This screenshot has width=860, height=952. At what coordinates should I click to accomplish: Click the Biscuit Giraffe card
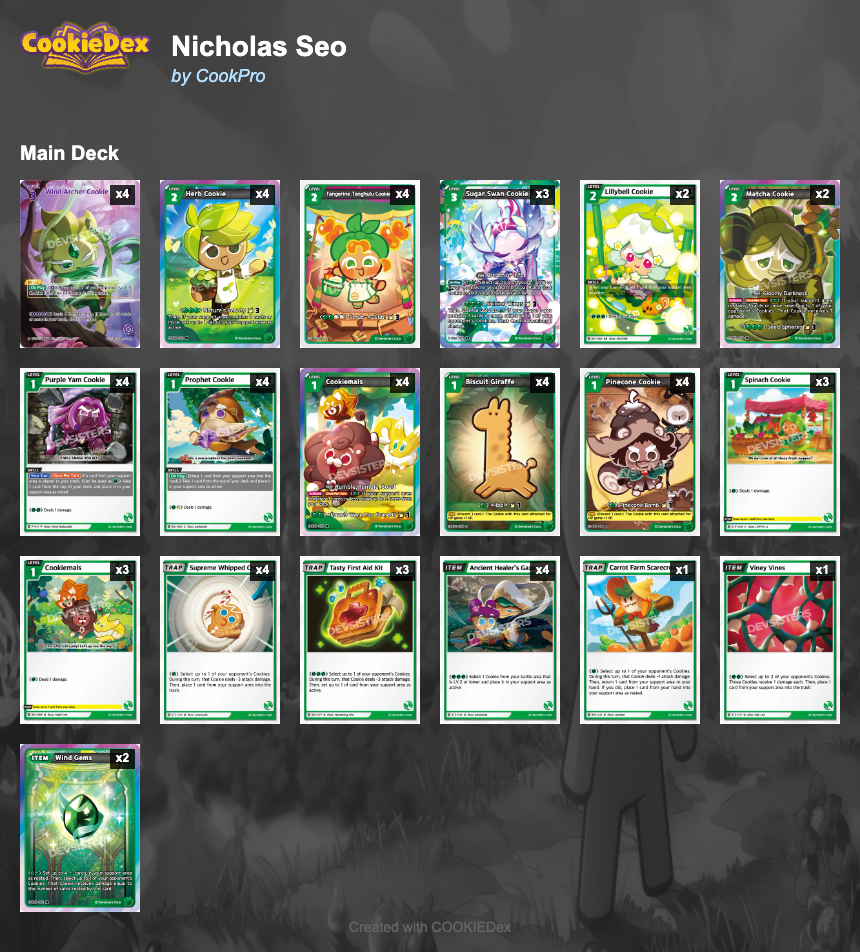point(500,452)
